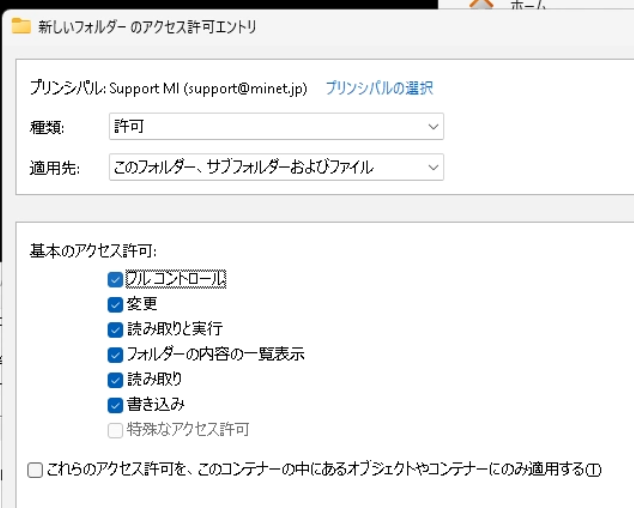Click the 種類 label

[47, 127]
